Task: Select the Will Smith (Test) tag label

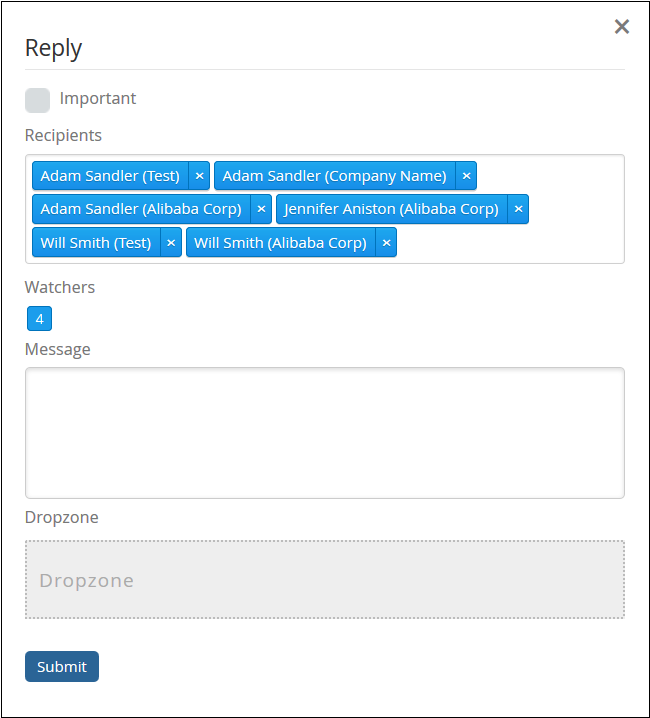Action: [x=96, y=243]
